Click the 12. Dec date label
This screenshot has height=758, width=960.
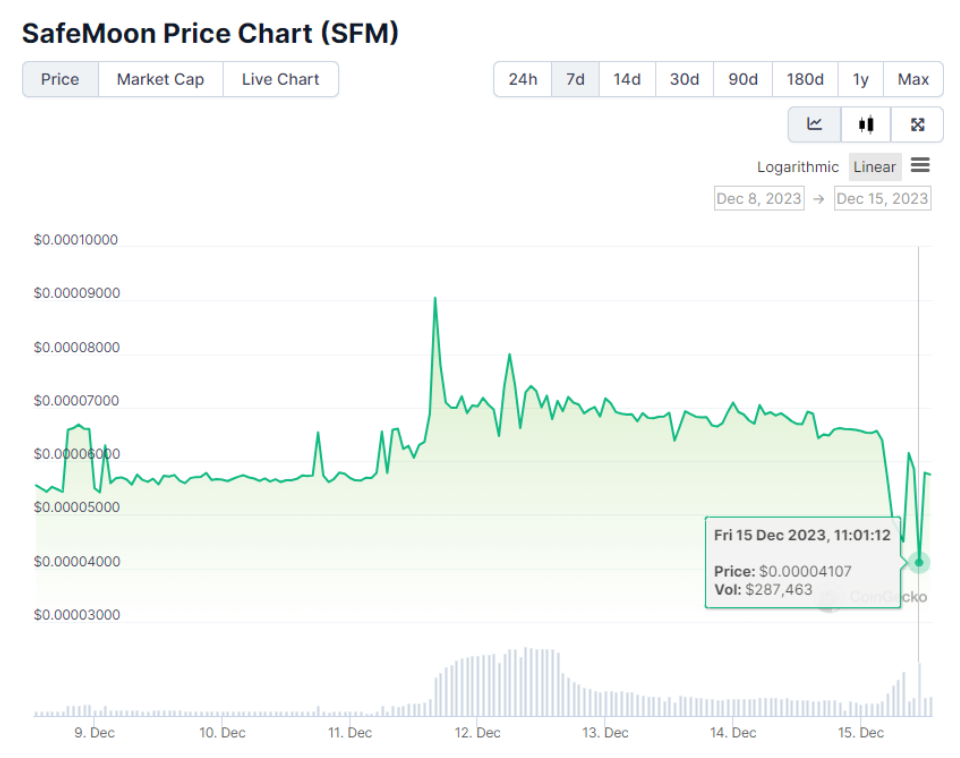coord(478,733)
